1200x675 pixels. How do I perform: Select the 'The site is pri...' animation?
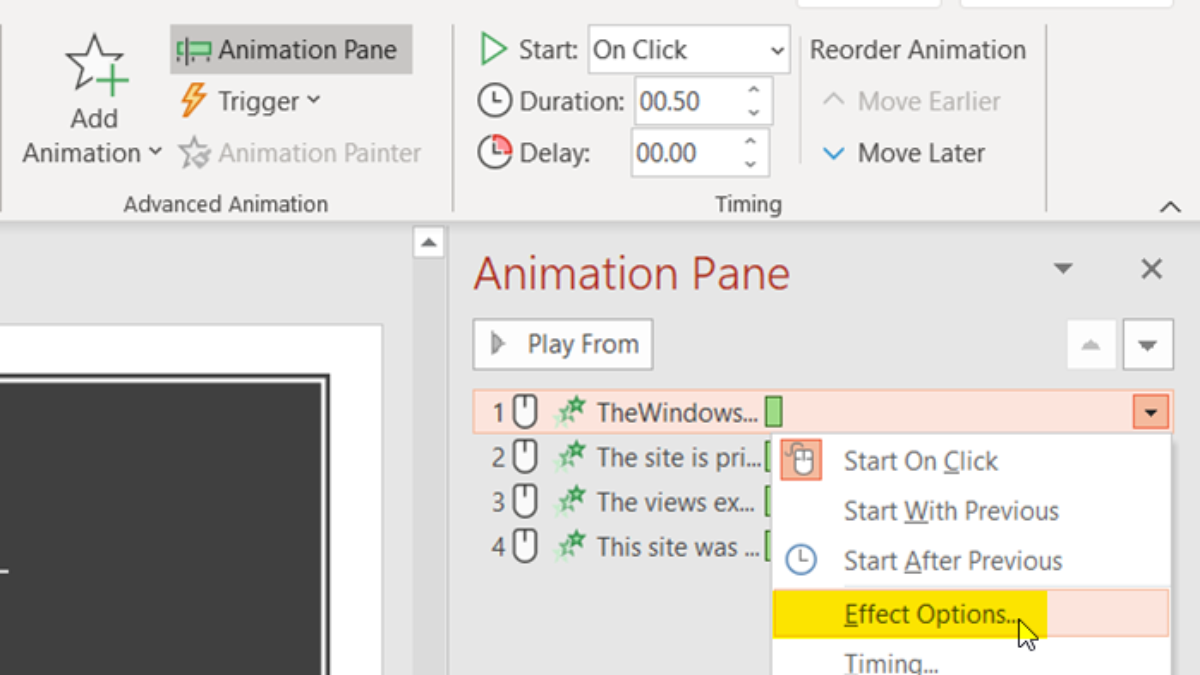click(x=676, y=457)
